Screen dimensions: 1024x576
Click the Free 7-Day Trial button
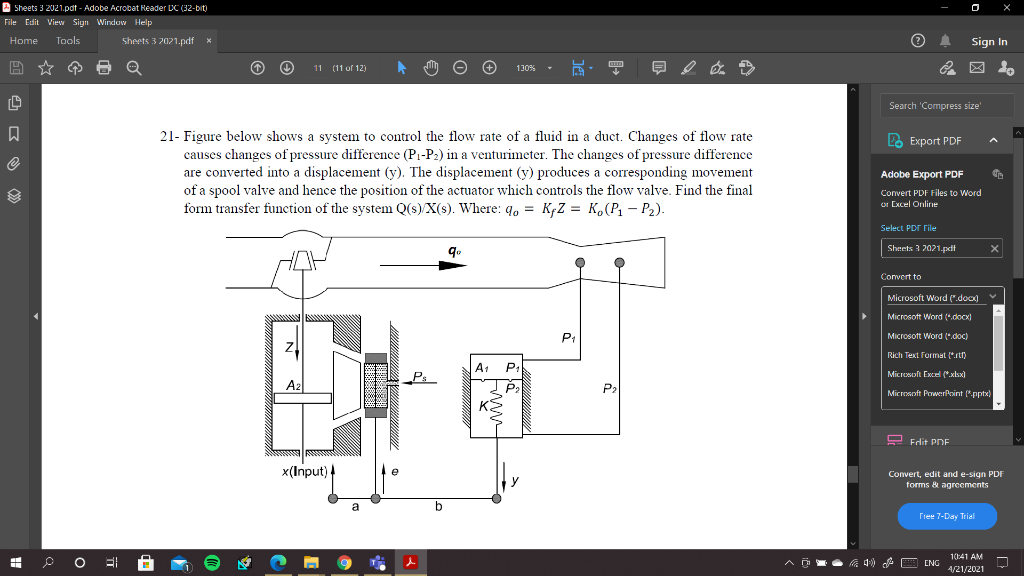click(946, 516)
